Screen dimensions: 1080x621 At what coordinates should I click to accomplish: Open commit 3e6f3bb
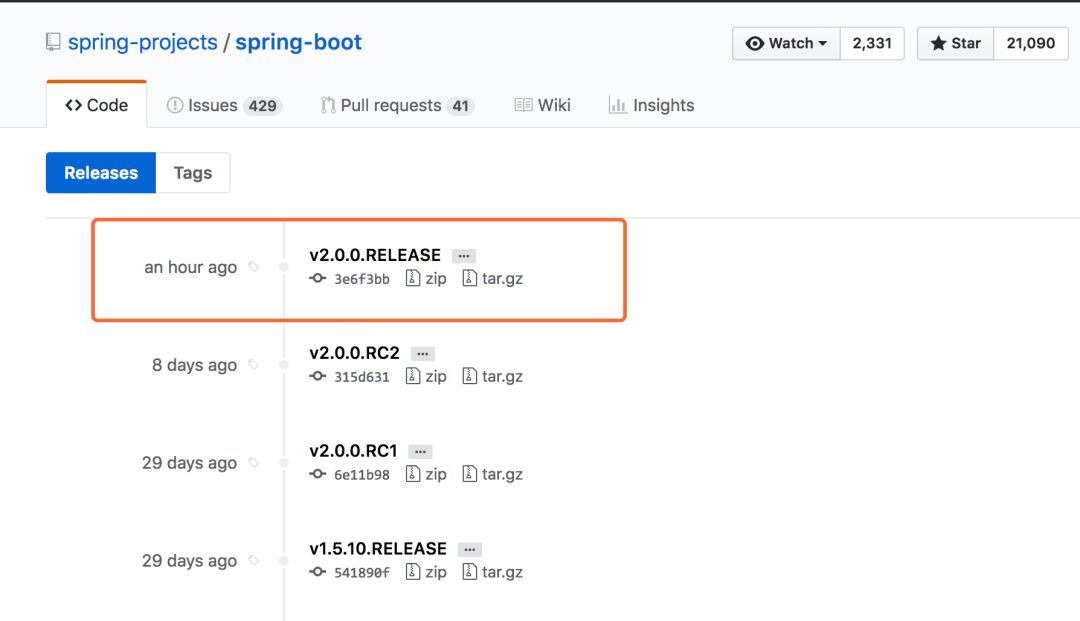pos(362,279)
